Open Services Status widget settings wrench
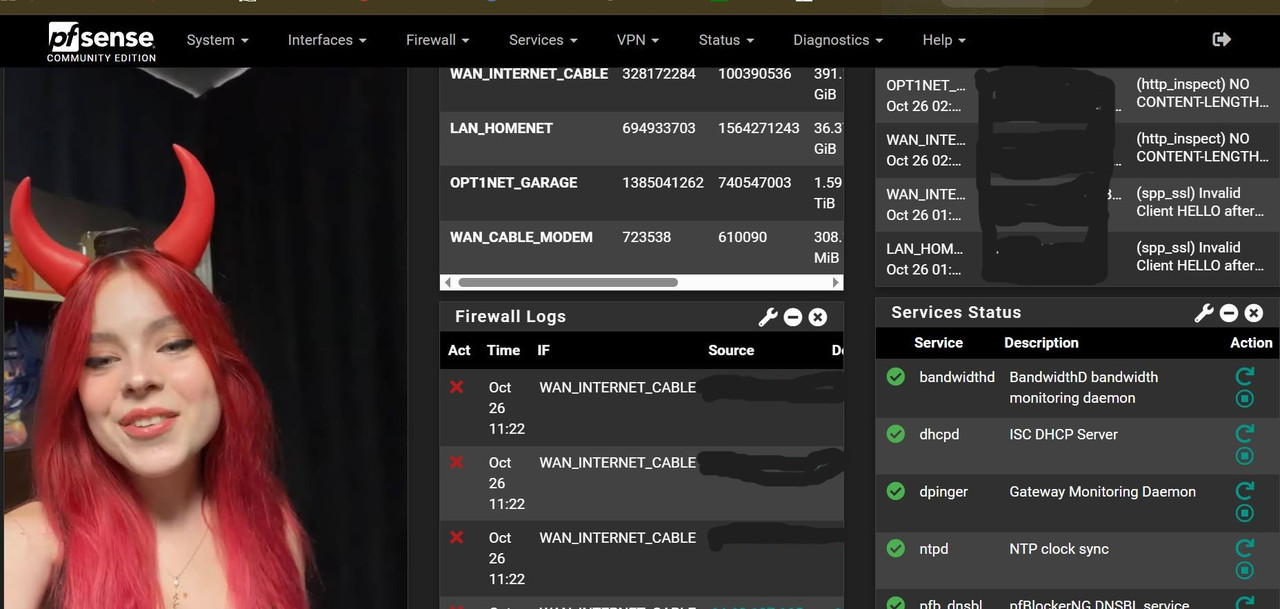The height and width of the screenshot is (609, 1280). click(1204, 313)
